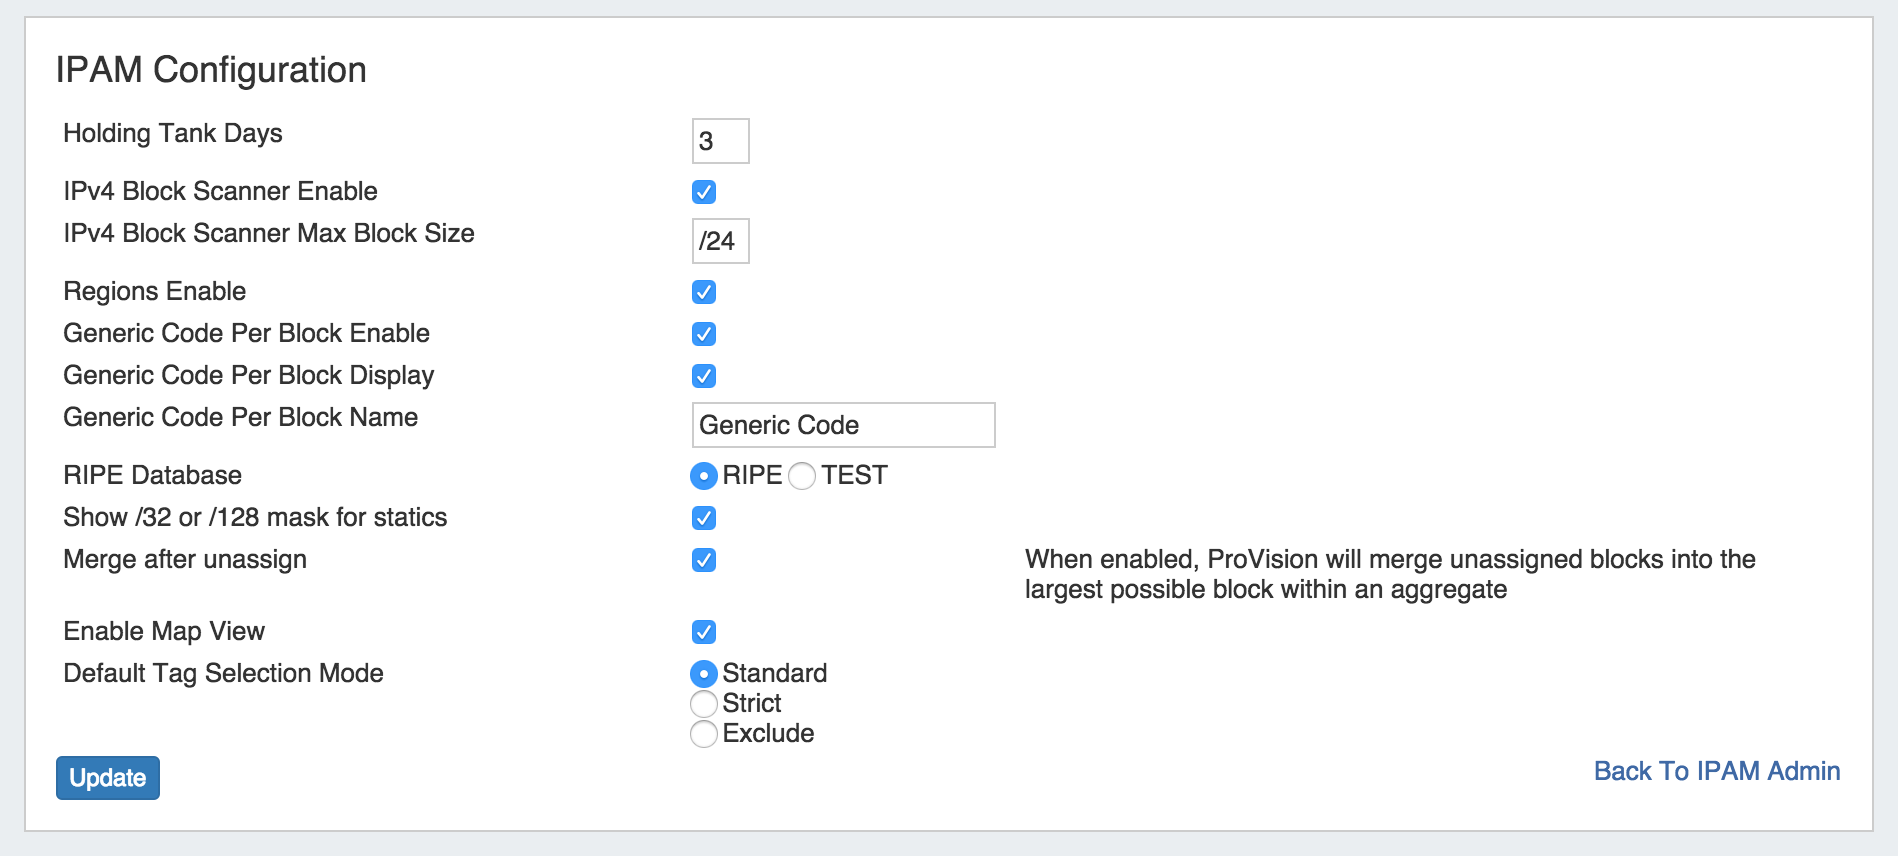Click the IPAM Configuration heading

pos(211,70)
